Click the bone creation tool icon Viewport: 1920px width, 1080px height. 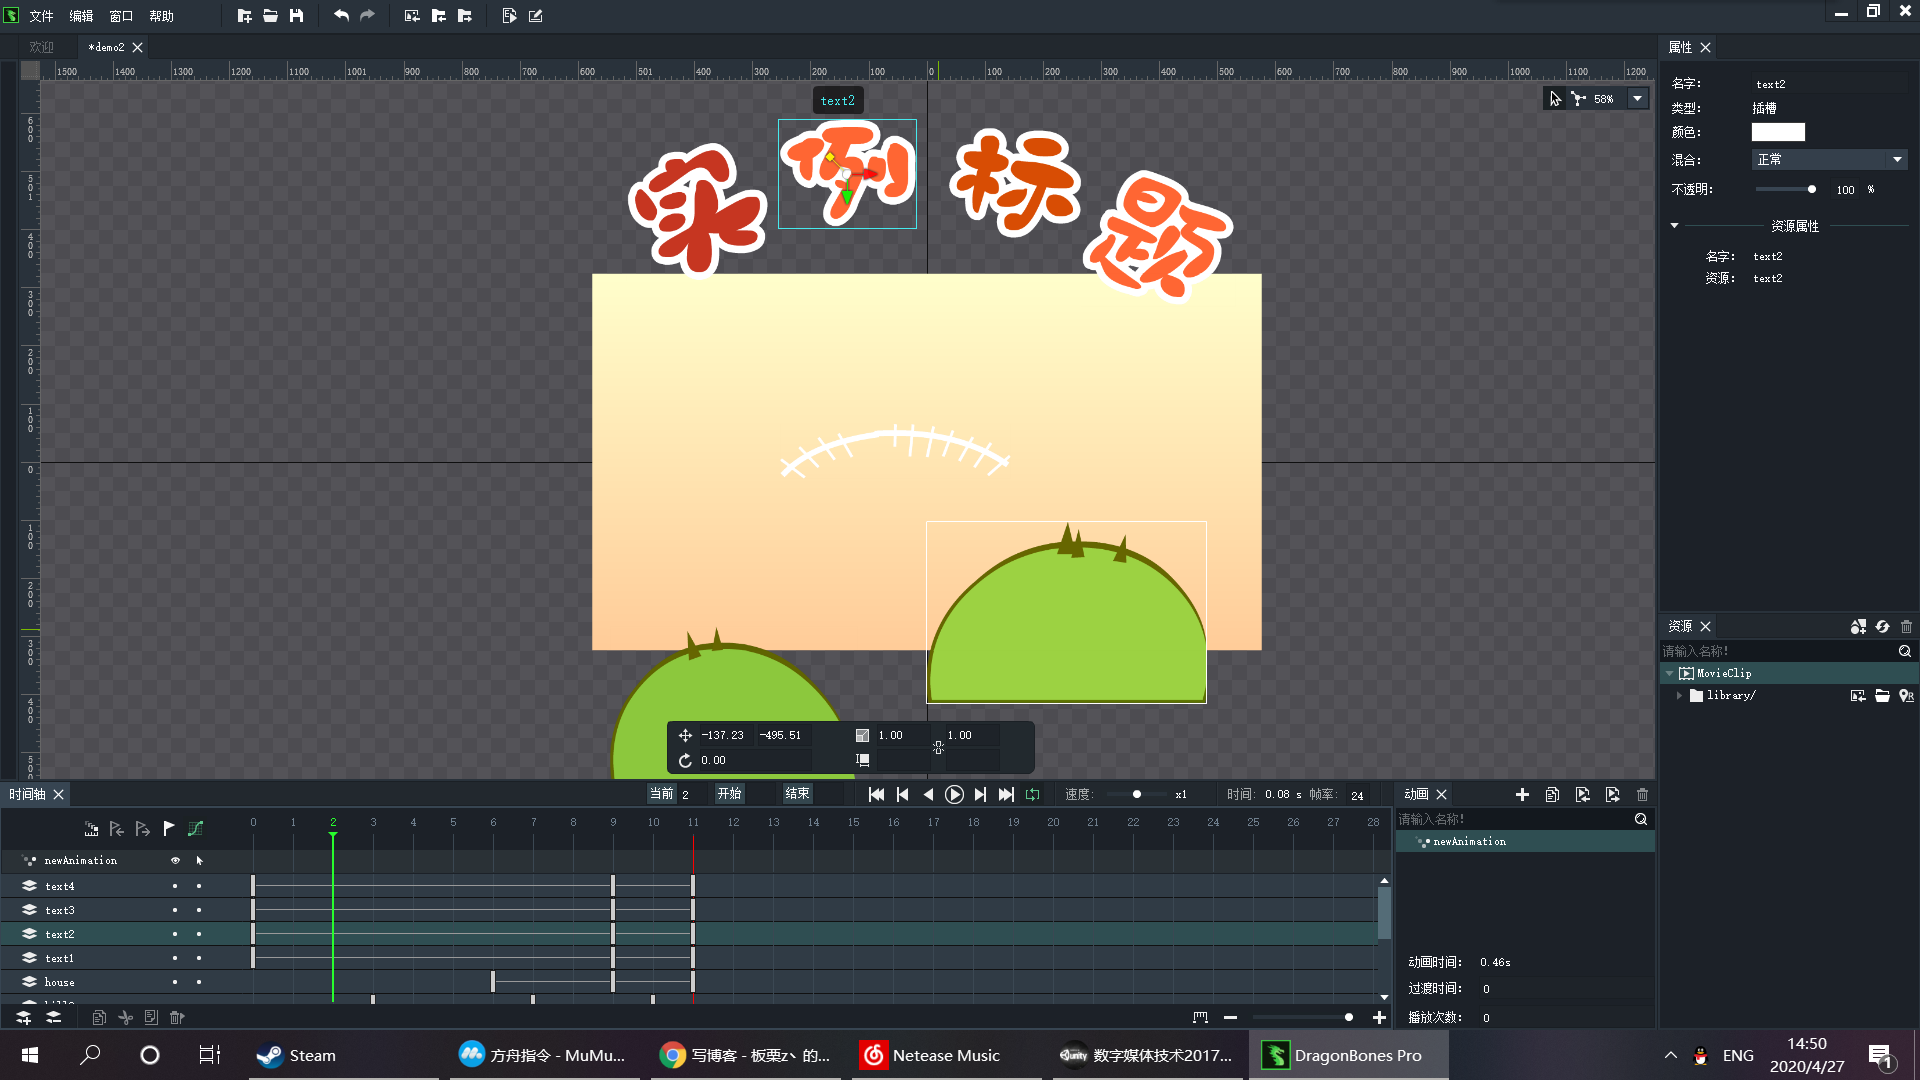1578,99
